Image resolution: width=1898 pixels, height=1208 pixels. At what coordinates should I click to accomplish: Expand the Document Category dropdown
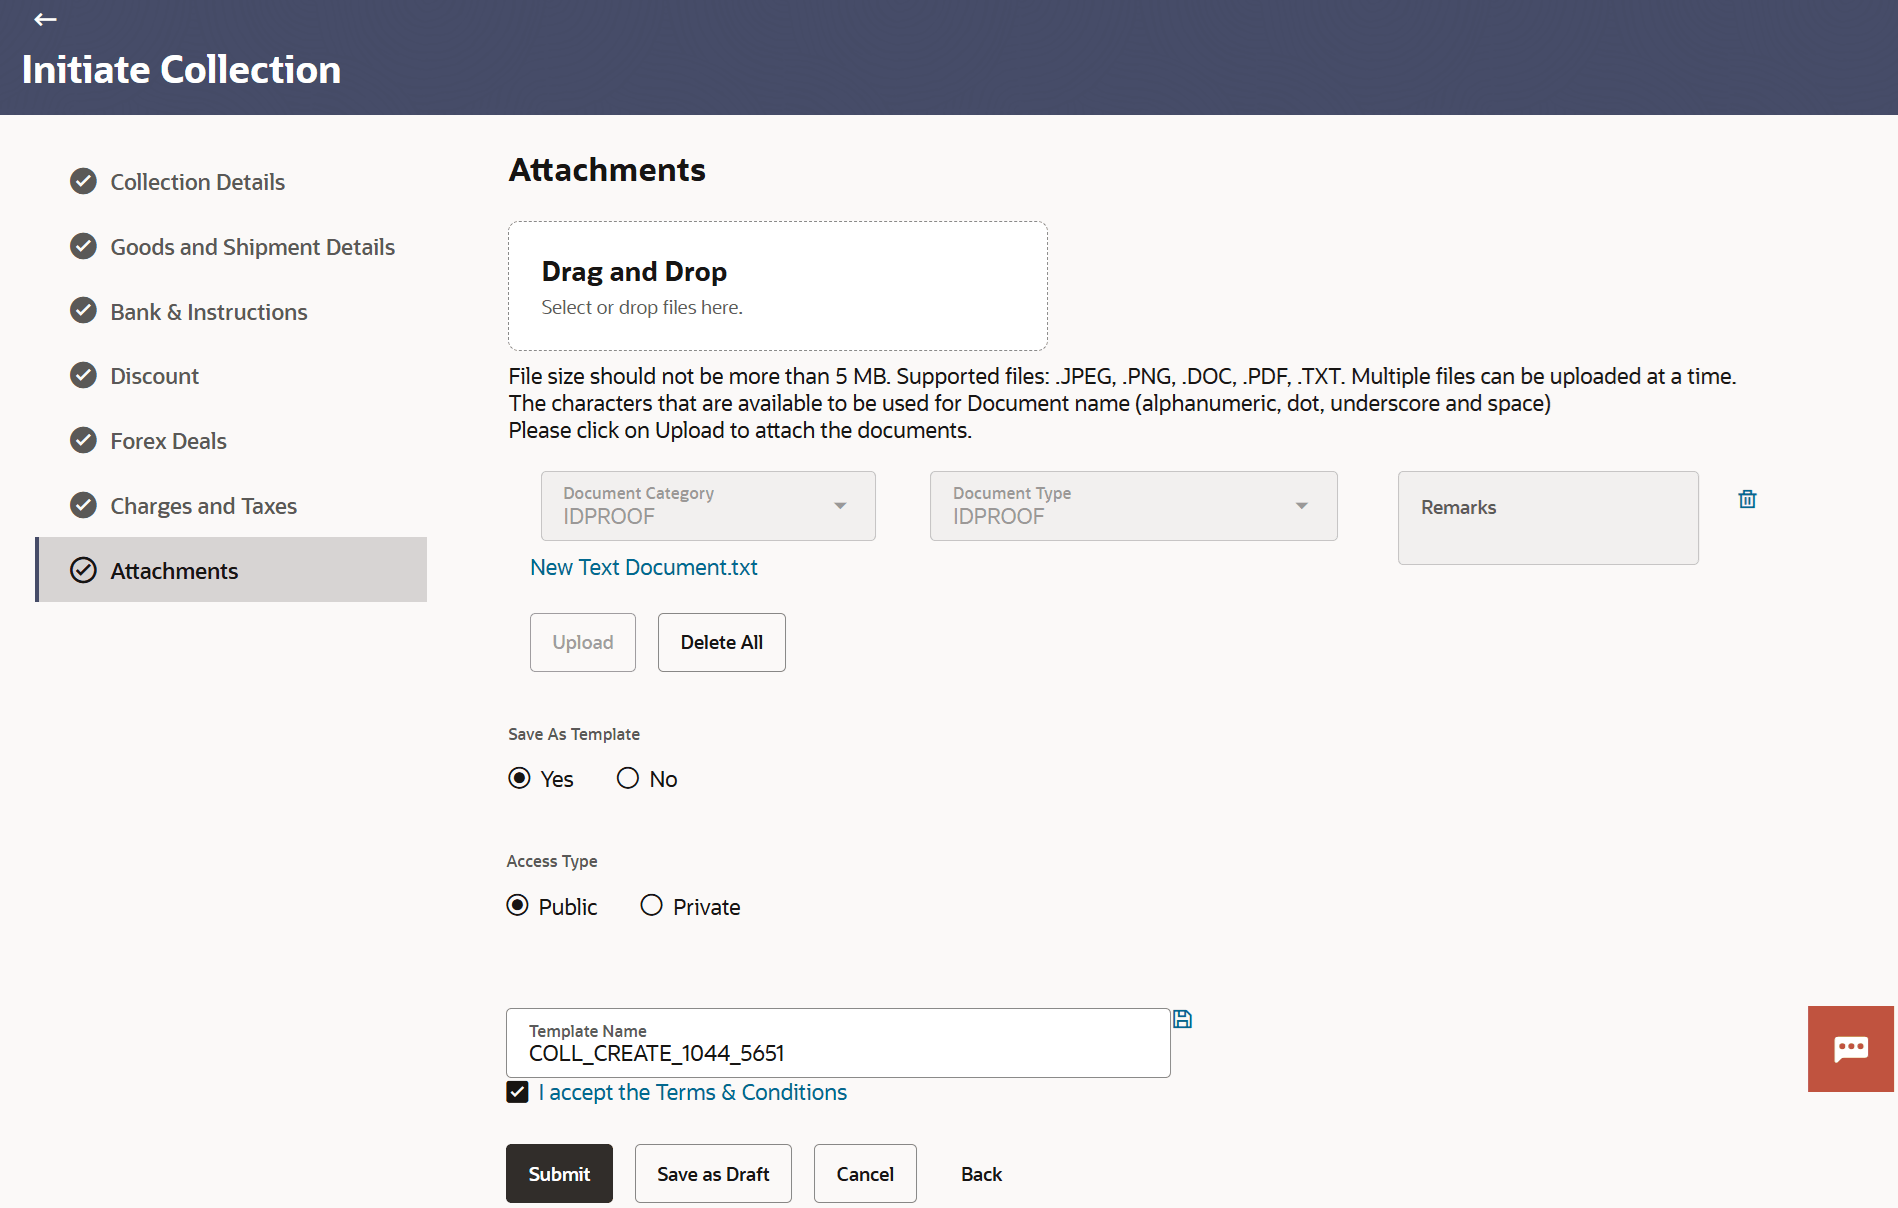pyautogui.click(x=839, y=506)
